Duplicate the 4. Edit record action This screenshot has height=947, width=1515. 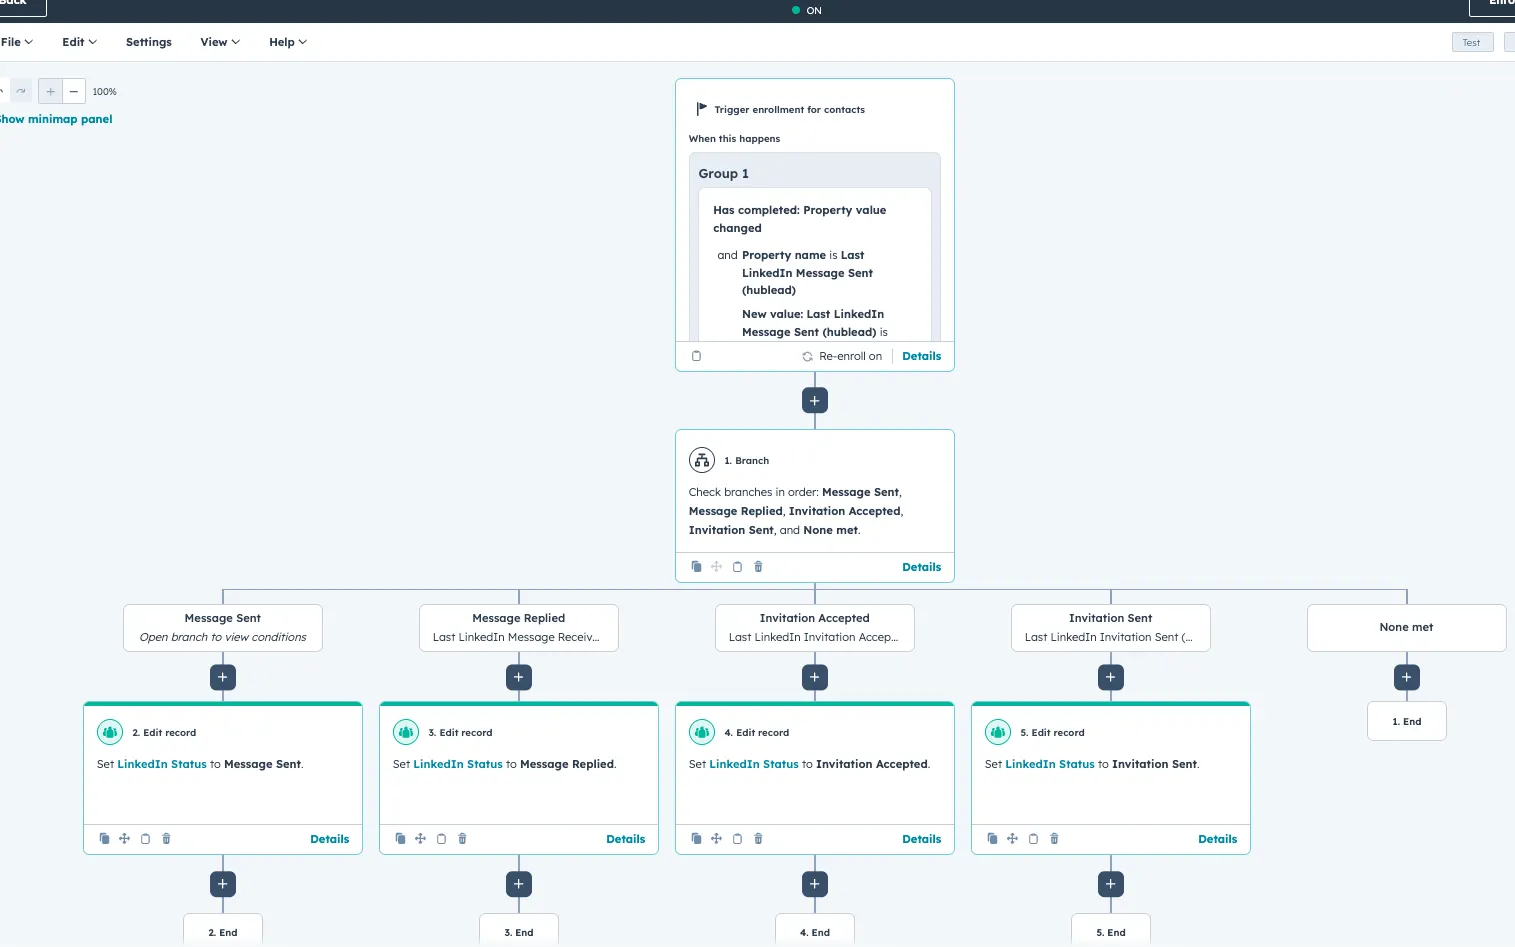click(696, 838)
